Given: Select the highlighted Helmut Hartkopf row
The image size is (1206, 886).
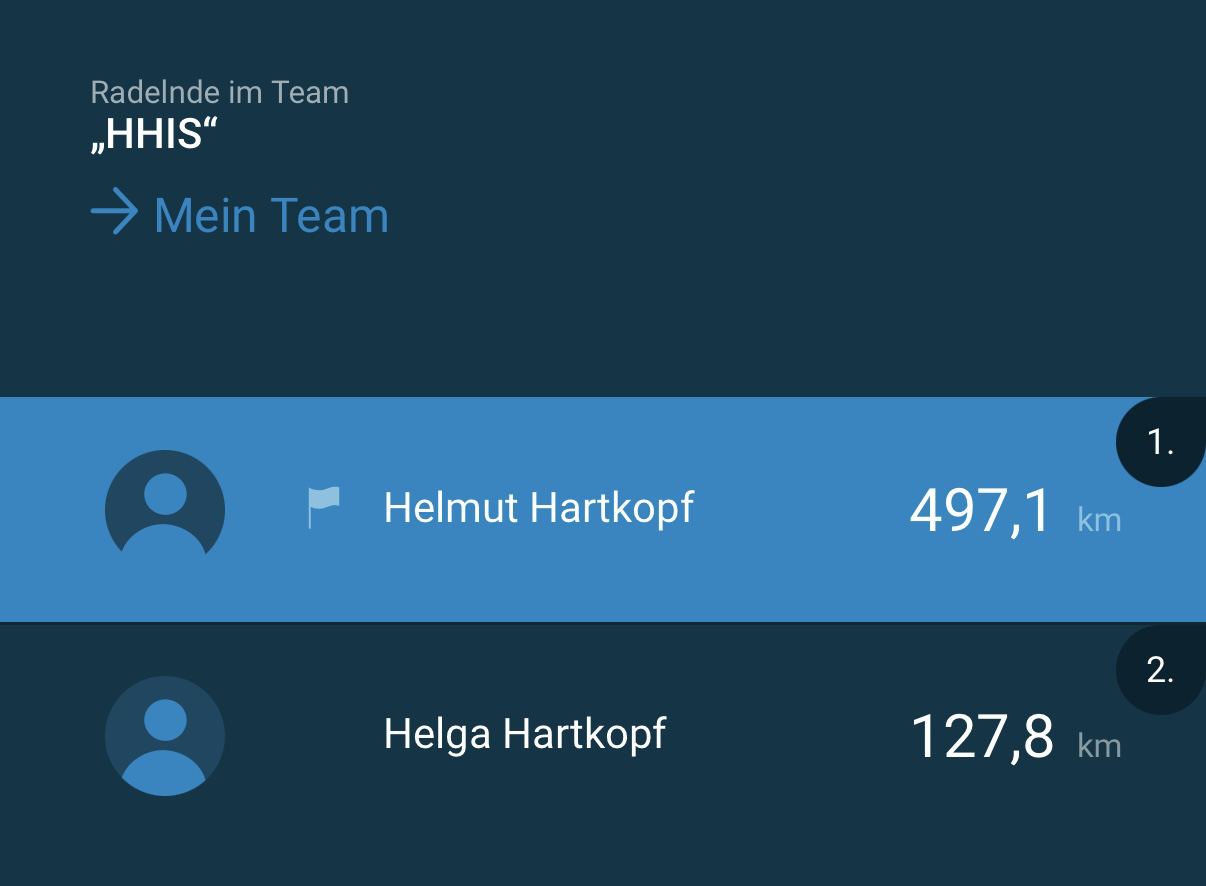Looking at the screenshot, I should (x=603, y=509).
